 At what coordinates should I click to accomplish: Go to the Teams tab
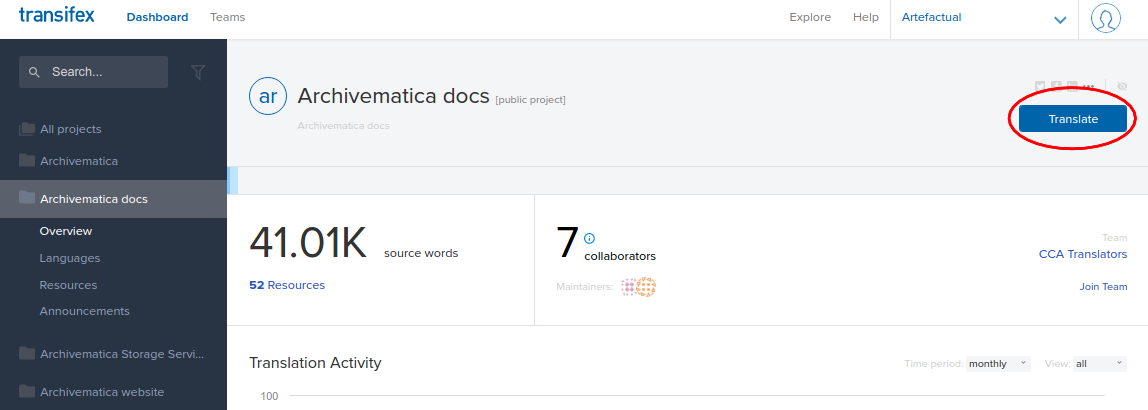(227, 17)
